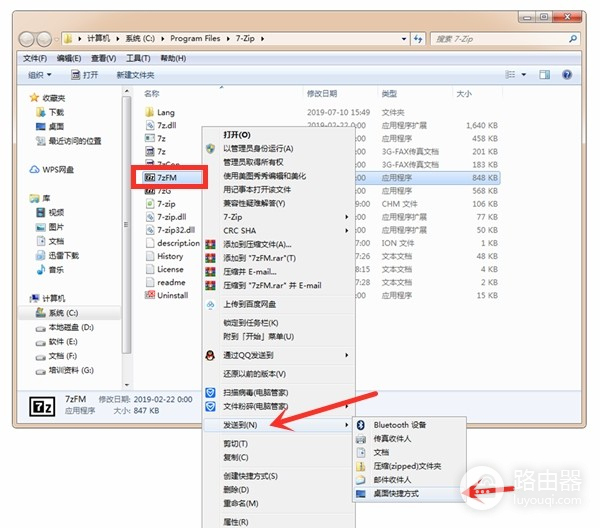Click the 迅雷下载 library icon
The width and height of the screenshot is (600, 528).
[x=41, y=255]
